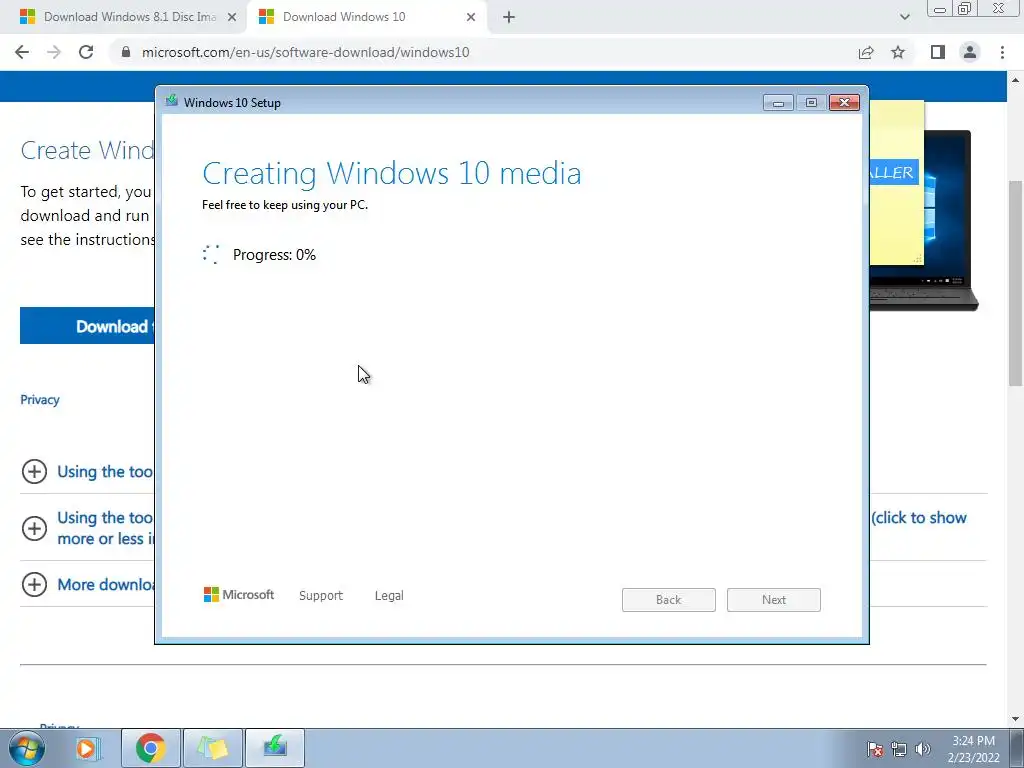This screenshot has height=768, width=1024.
Task: Open the Chrome profile avatar menu
Action: coord(970,52)
